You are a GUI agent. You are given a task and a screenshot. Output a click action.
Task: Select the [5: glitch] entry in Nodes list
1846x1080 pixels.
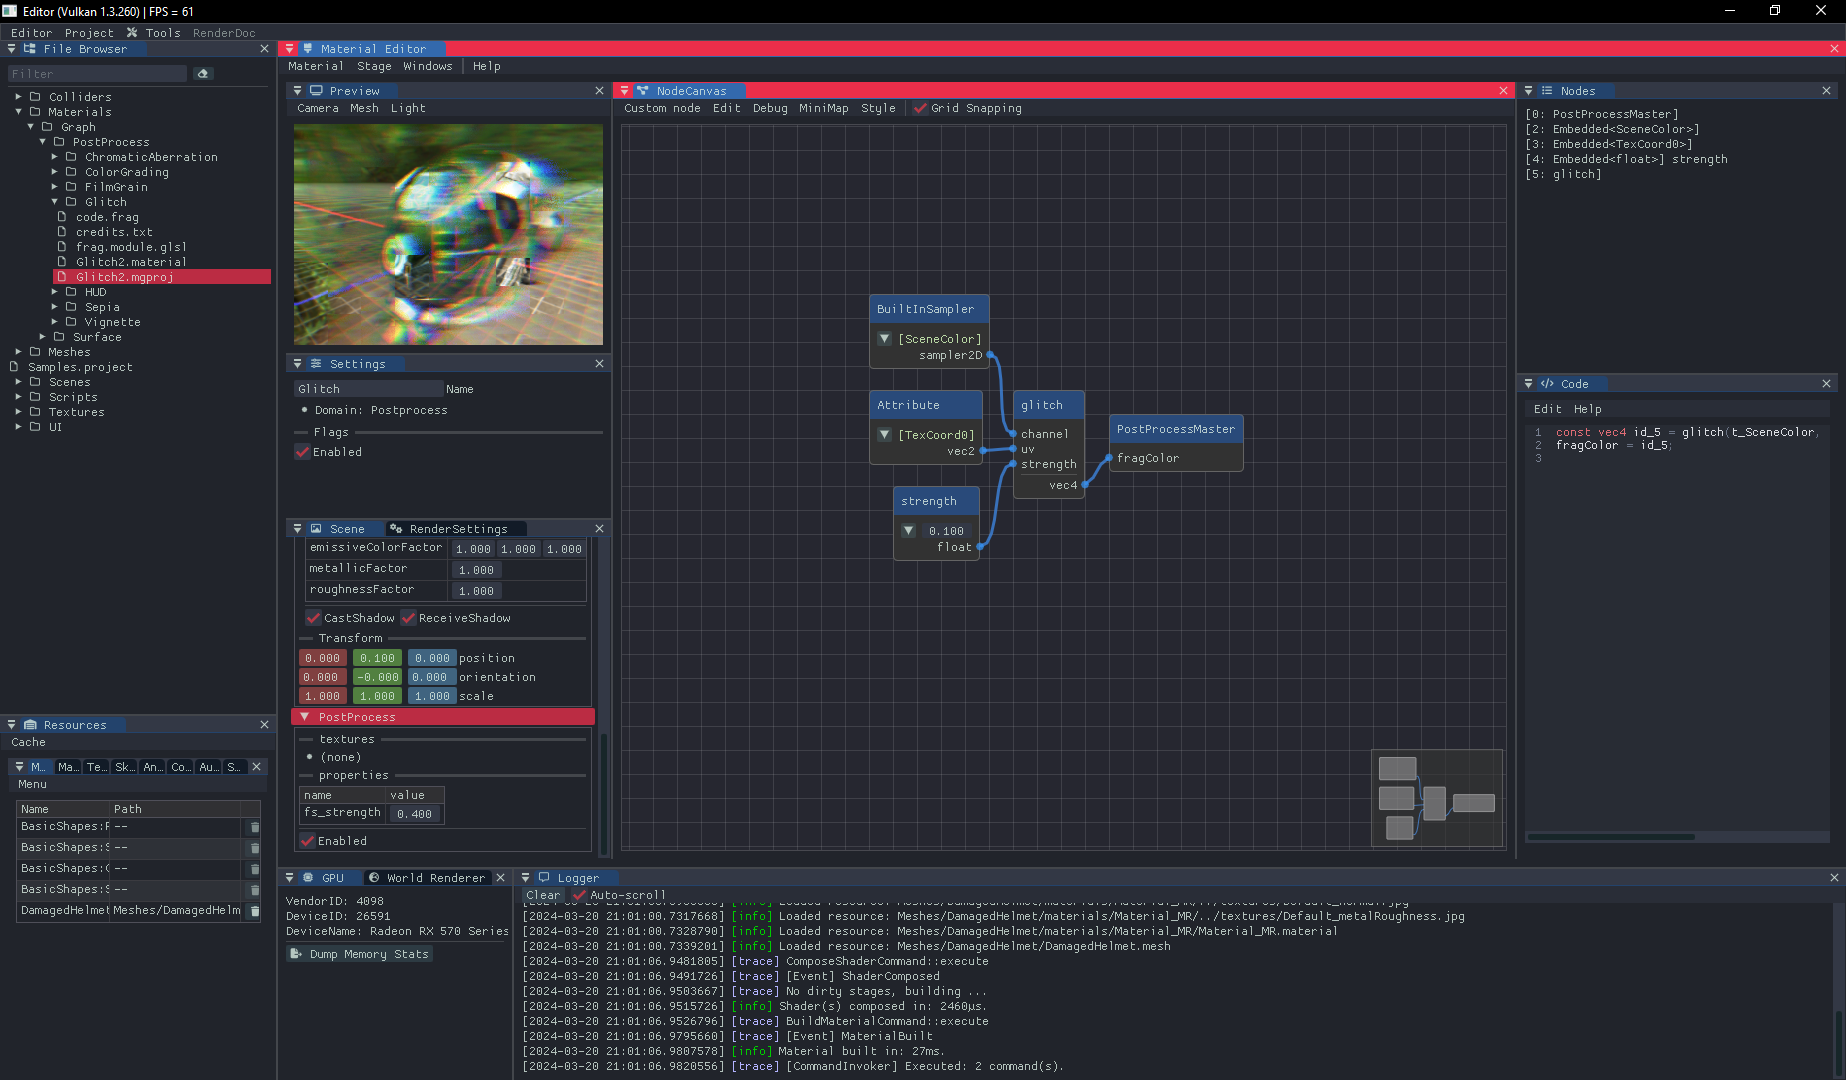coord(1562,174)
